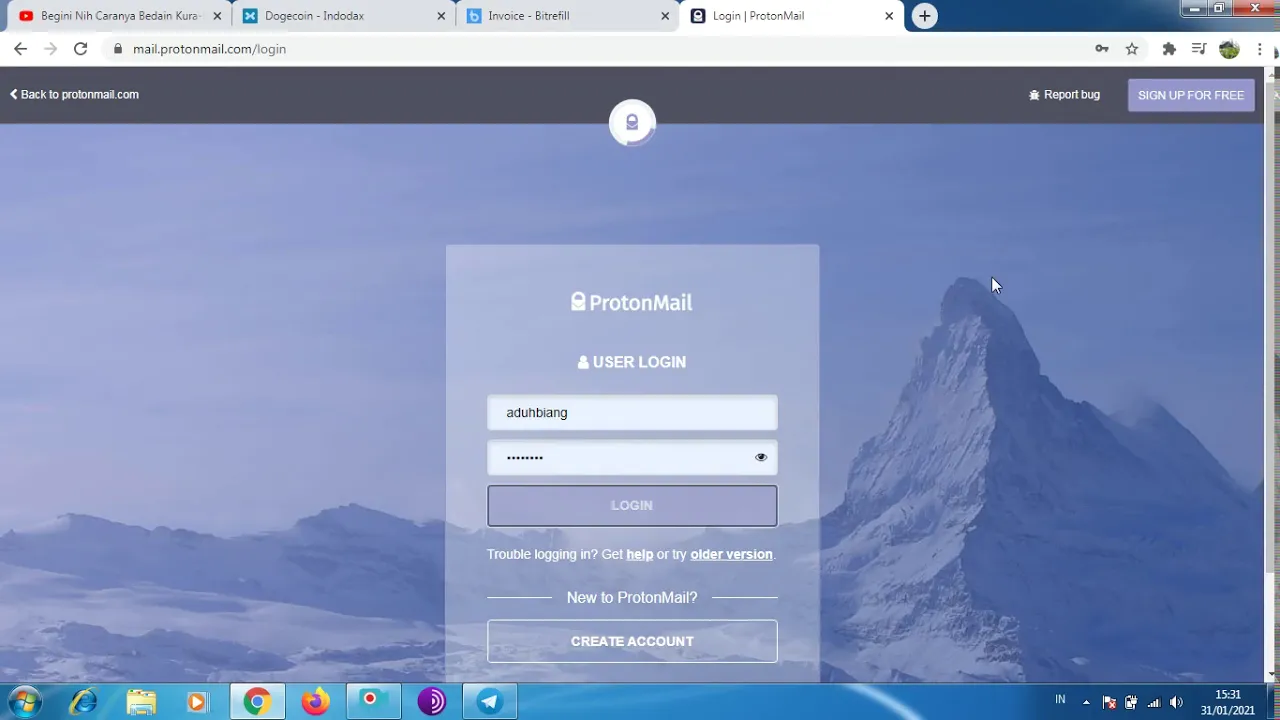The image size is (1280, 720).
Task: Open the power plug tray icon
Action: (x=1131, y=702)
